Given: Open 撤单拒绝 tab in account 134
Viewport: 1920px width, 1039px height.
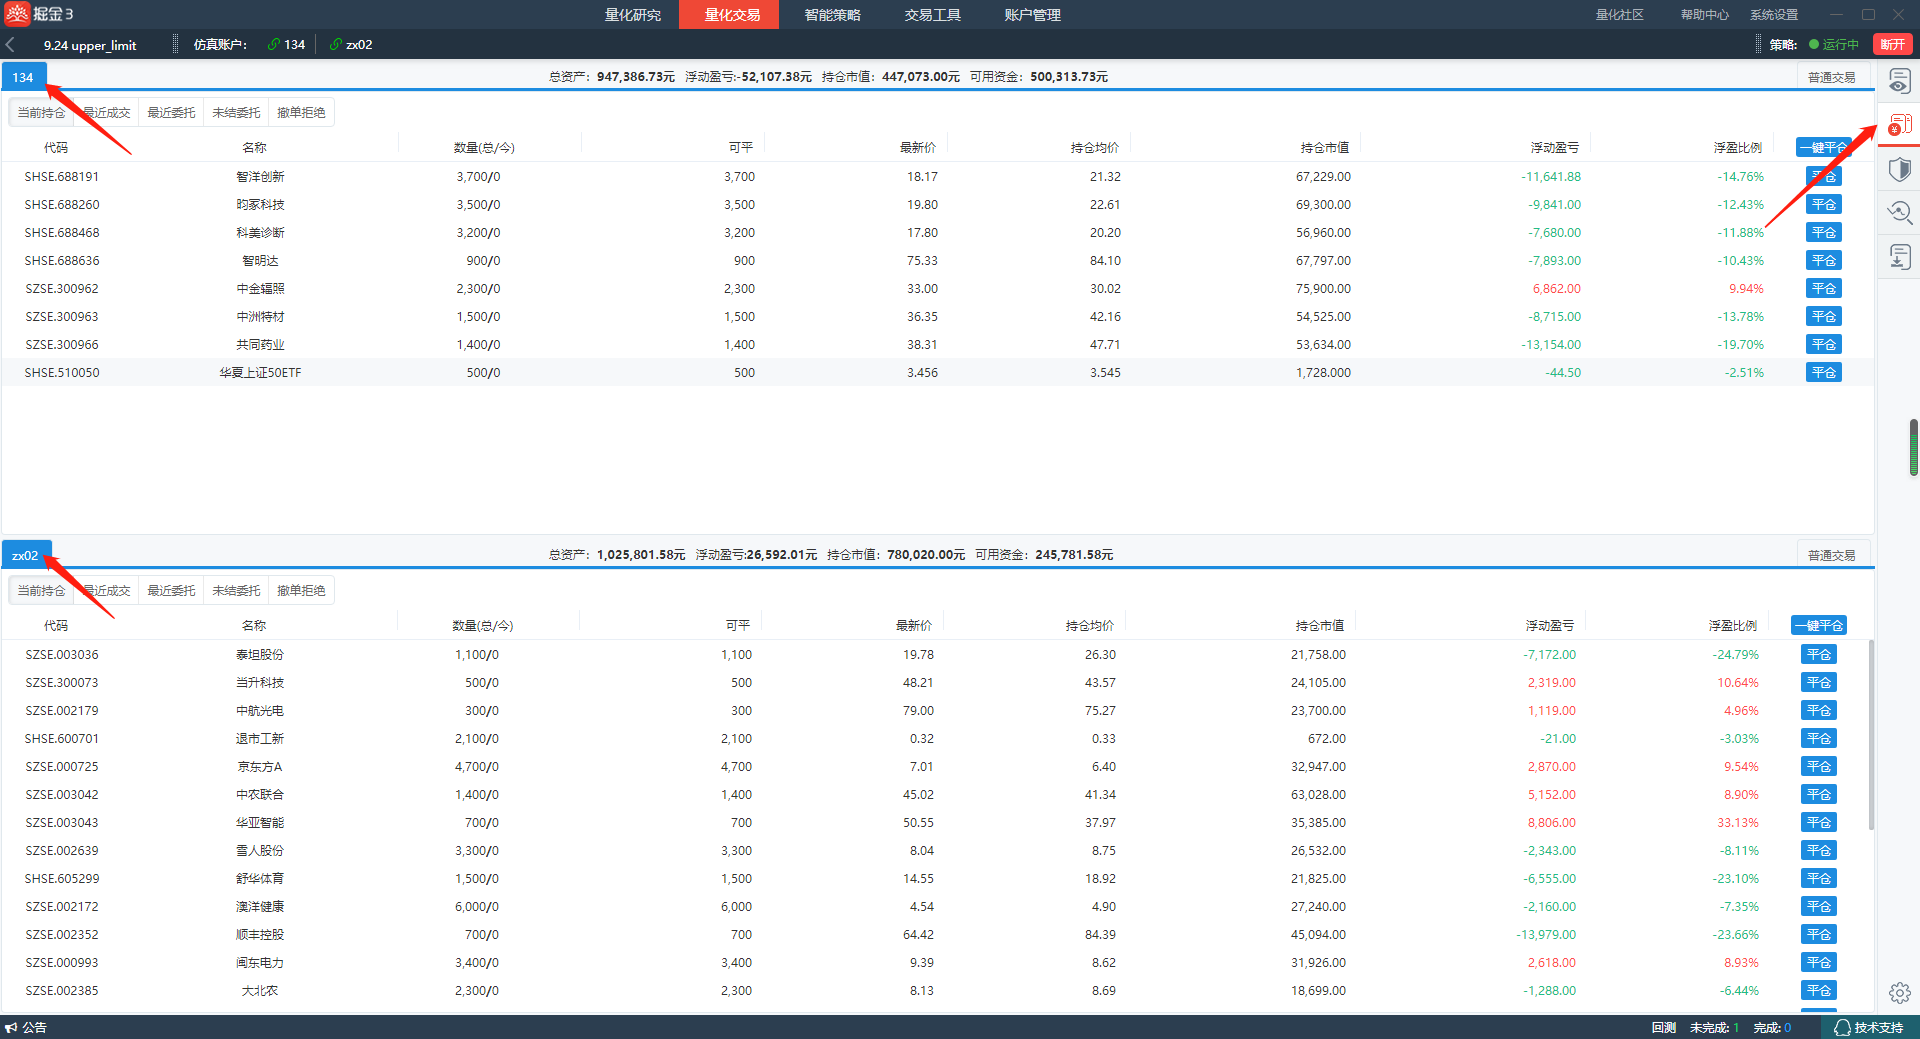Looking at the screenshot, I should click(x=301, y=113).
